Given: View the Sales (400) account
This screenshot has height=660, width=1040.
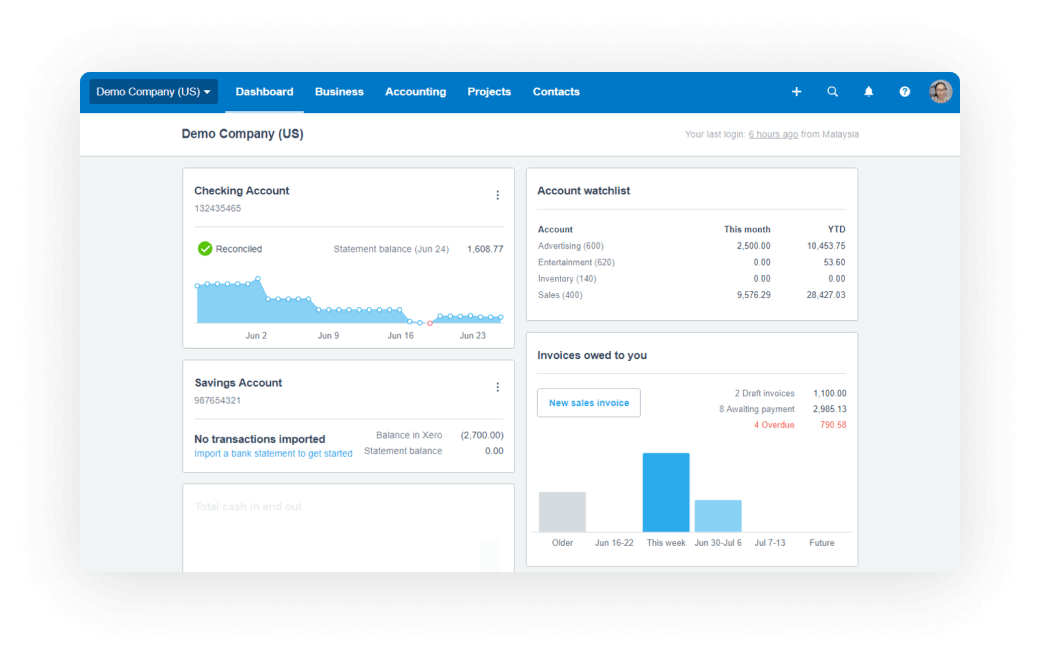Looking at the screenshot, I should (558, 295).
